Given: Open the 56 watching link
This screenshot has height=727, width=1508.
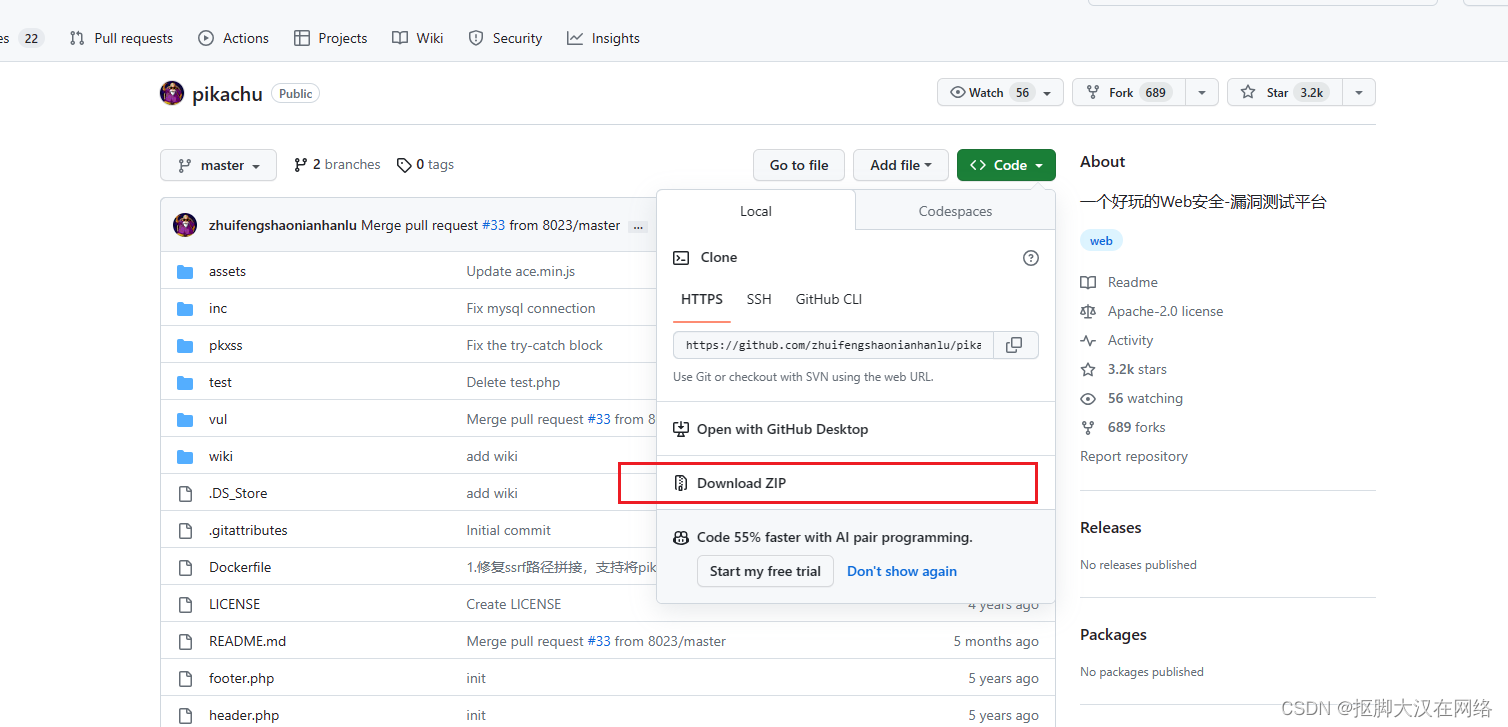Looking at the screenshot, I should [1132, 398].
